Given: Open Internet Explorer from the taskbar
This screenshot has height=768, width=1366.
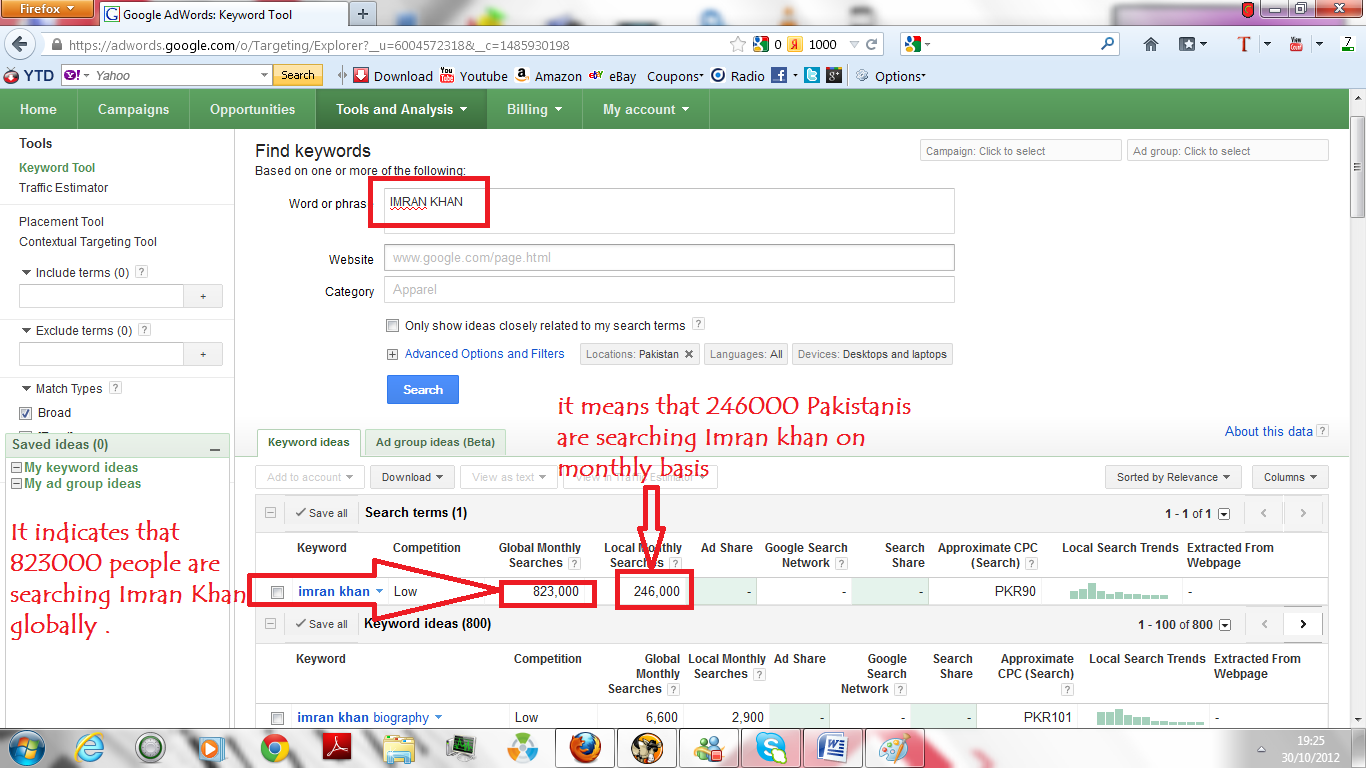Looking at the screenshot, I should pyautogui.click(x=90, y=747).
